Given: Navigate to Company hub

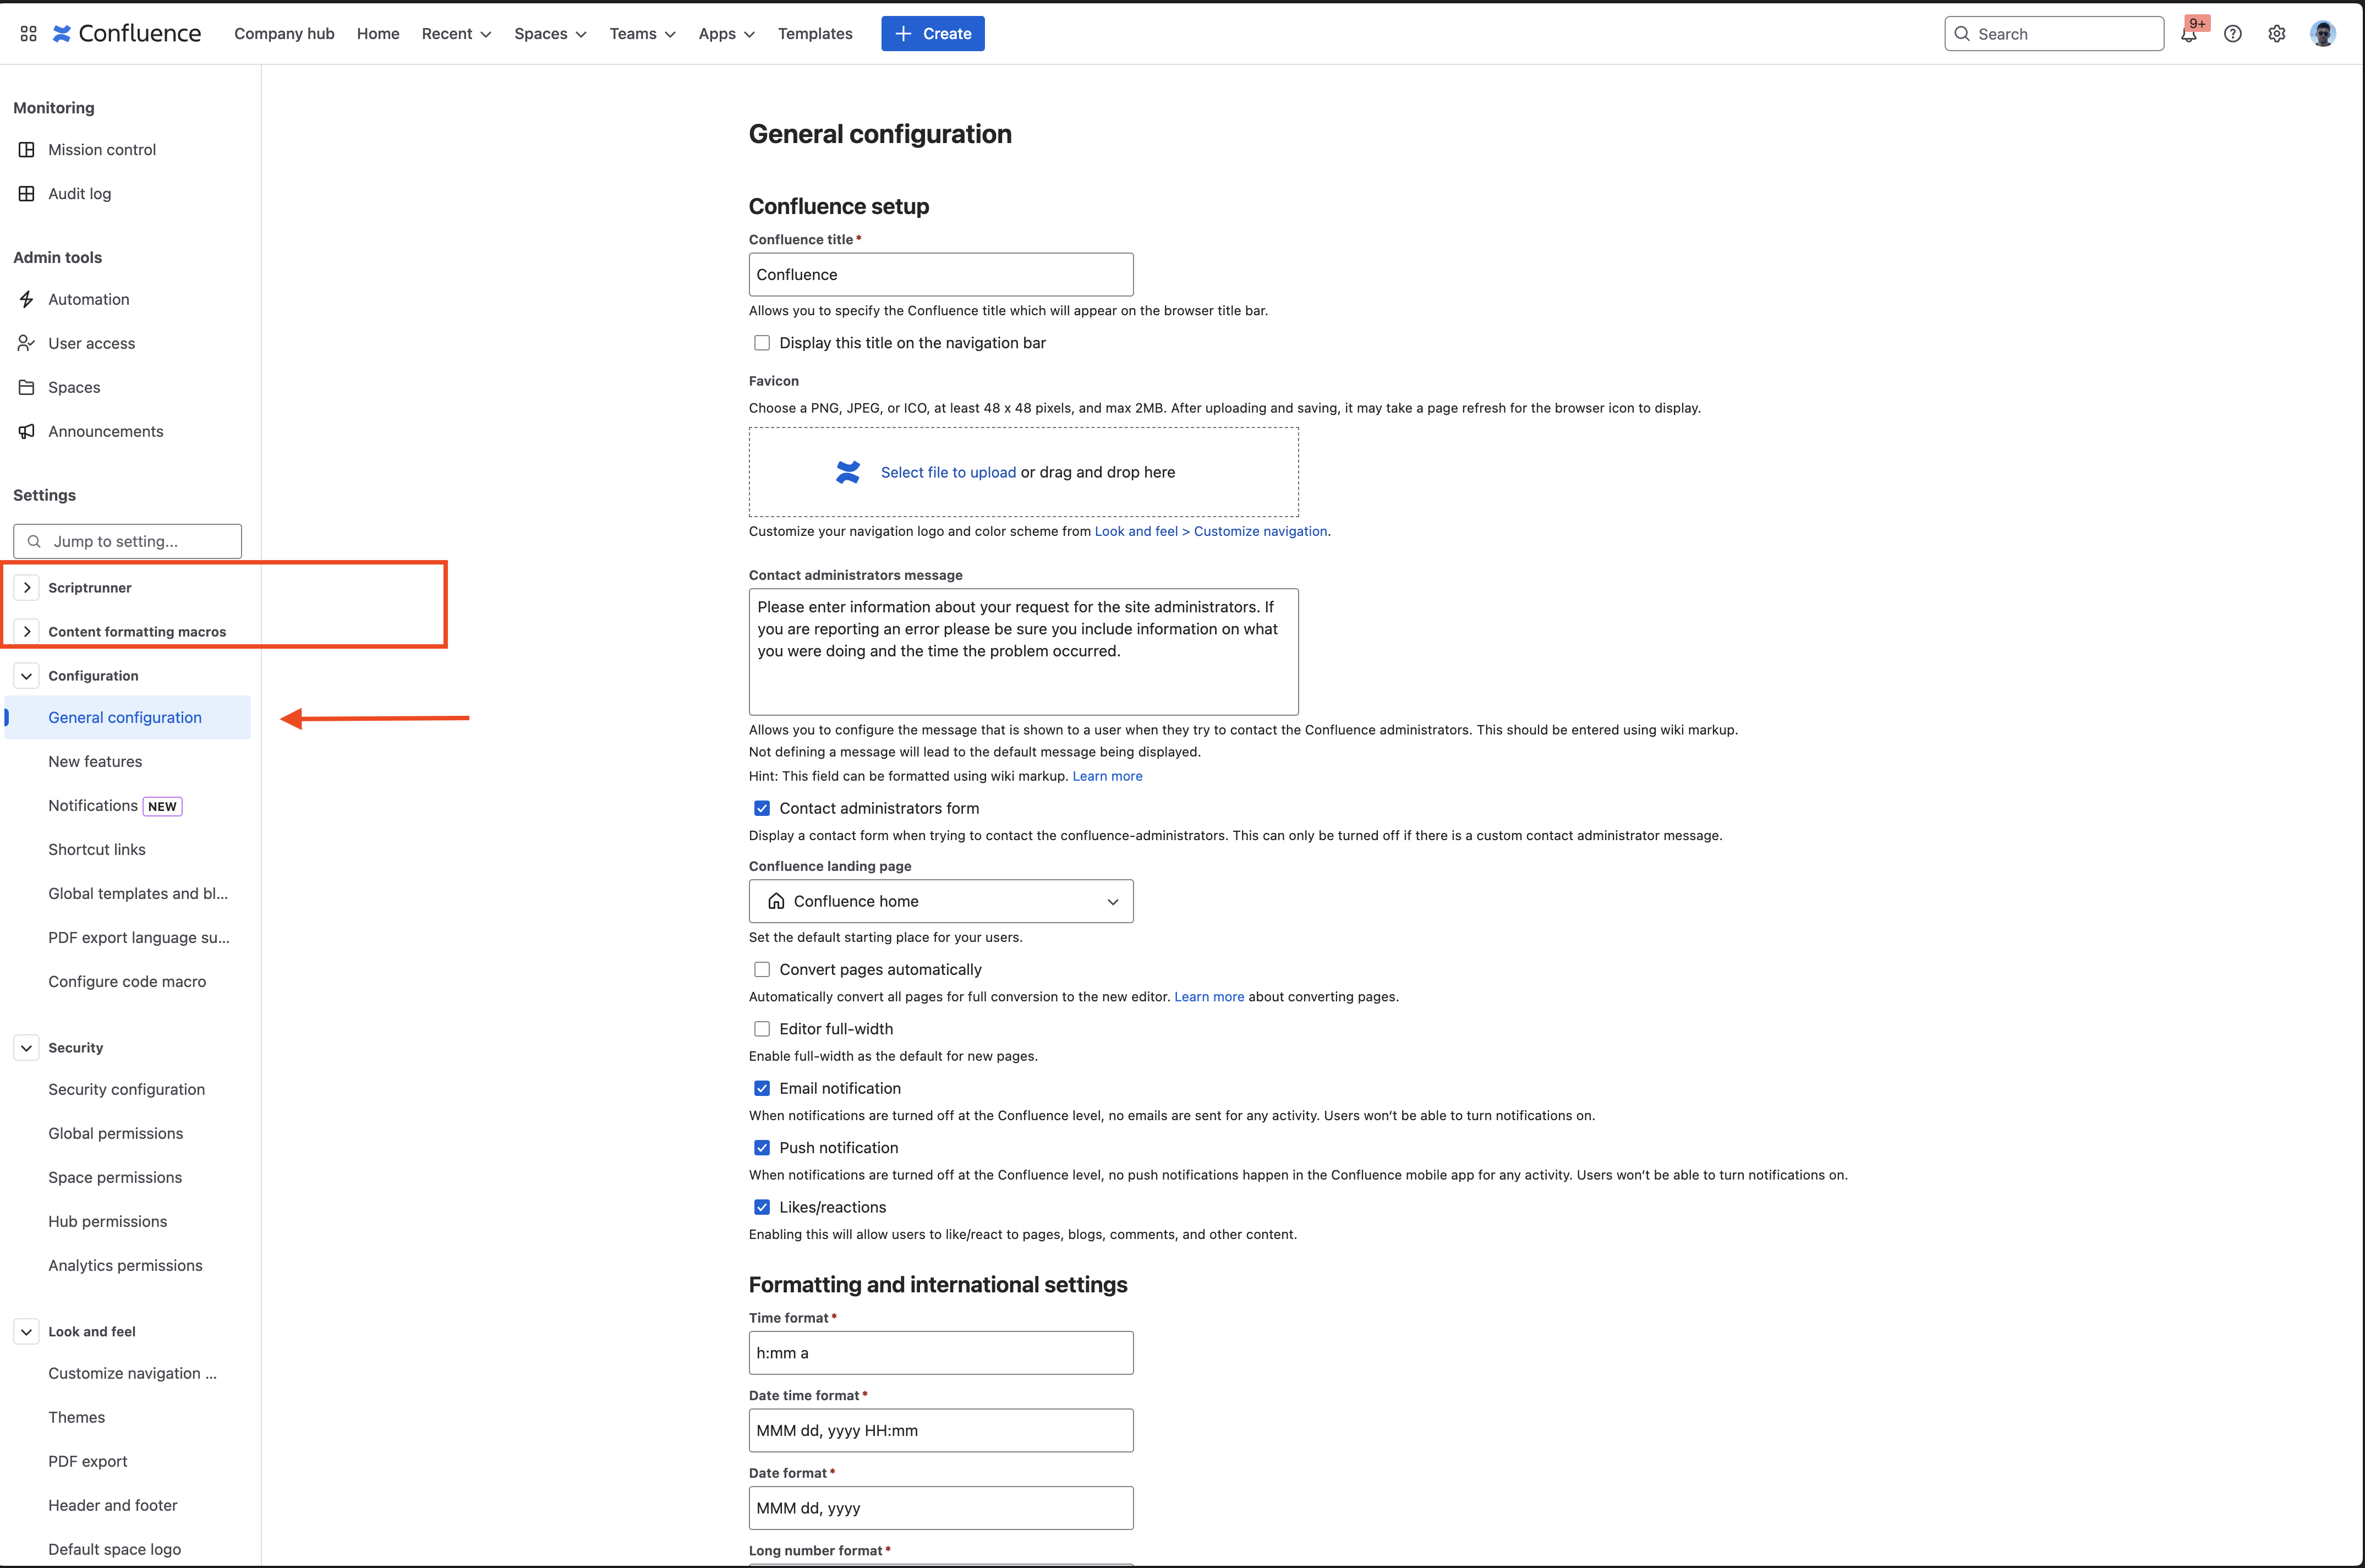Looking at the screenshot, I should [284, 33].
